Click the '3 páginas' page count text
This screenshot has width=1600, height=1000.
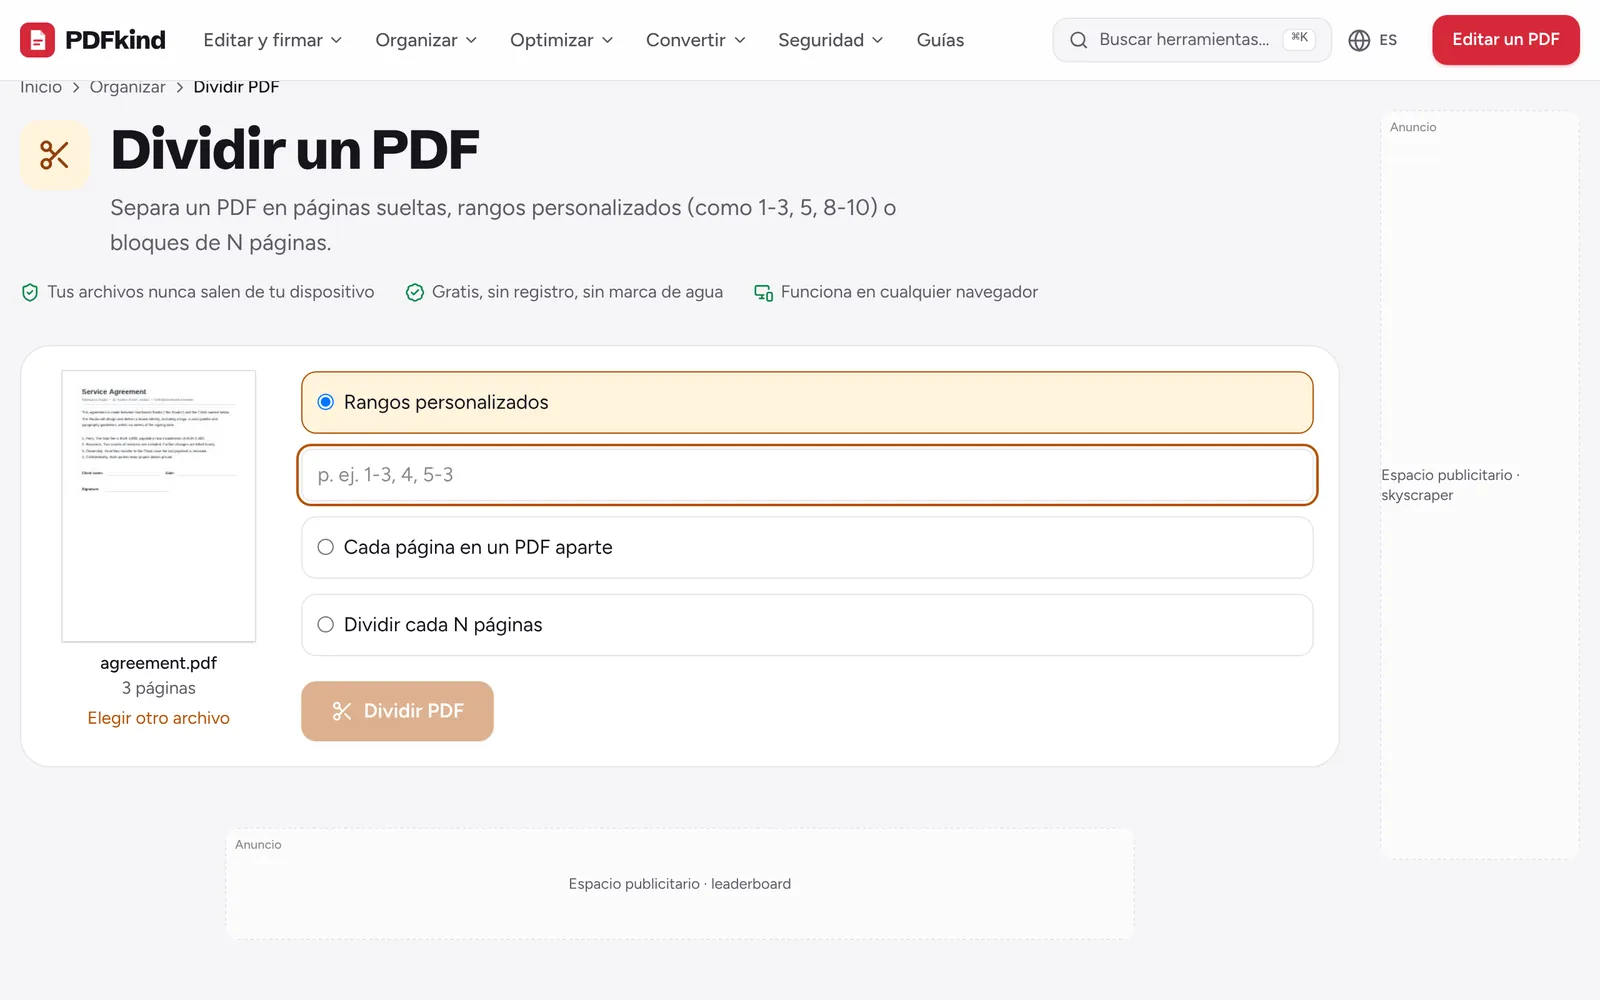coord(158,688)
